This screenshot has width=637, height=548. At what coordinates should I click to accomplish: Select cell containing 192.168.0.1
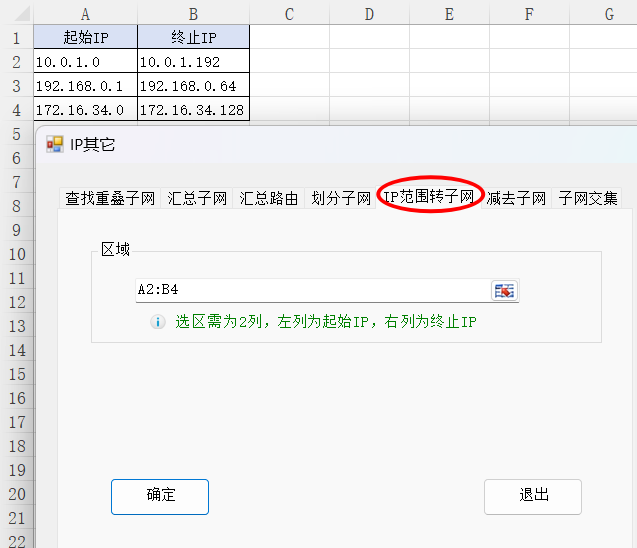[x=86, y=85]
